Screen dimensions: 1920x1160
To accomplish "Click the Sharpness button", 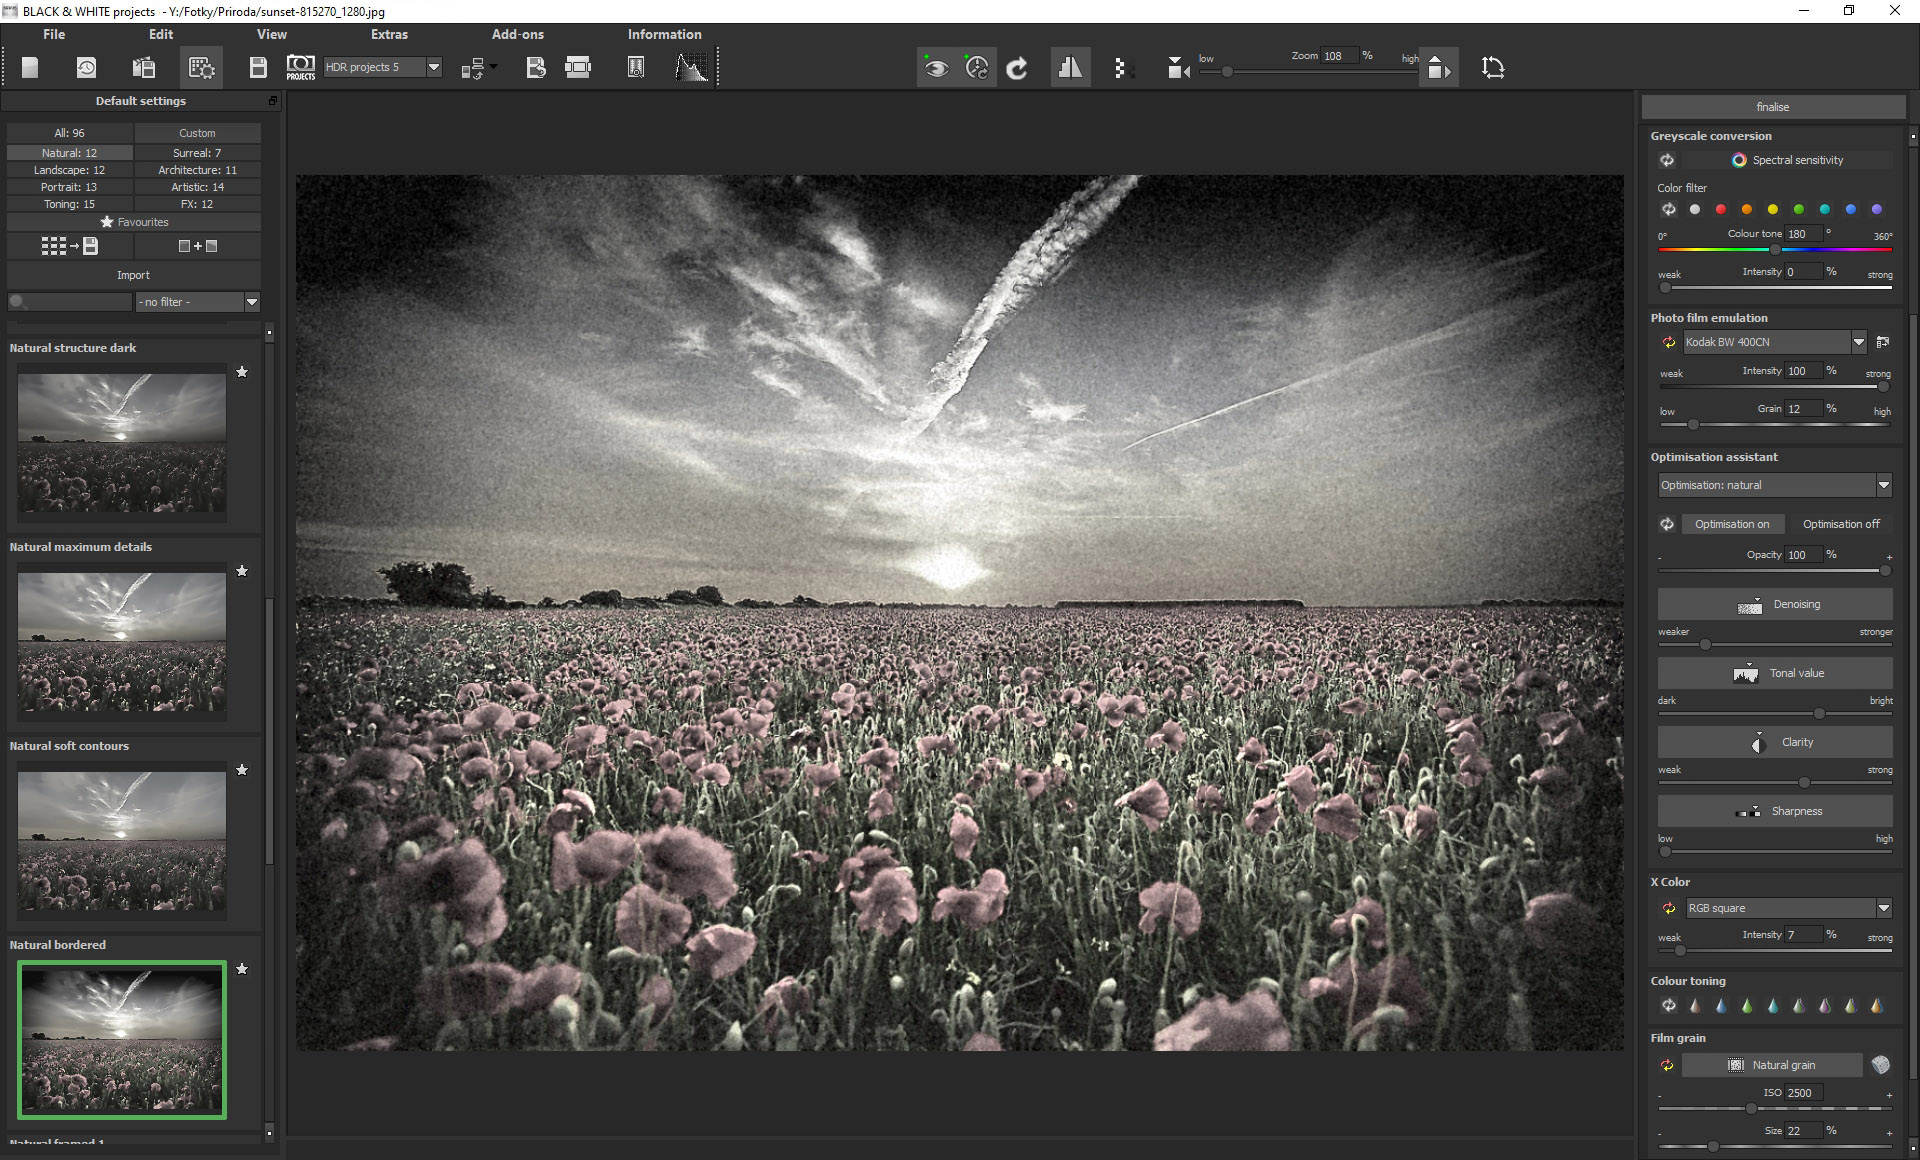I will (x=1775, y=811).
